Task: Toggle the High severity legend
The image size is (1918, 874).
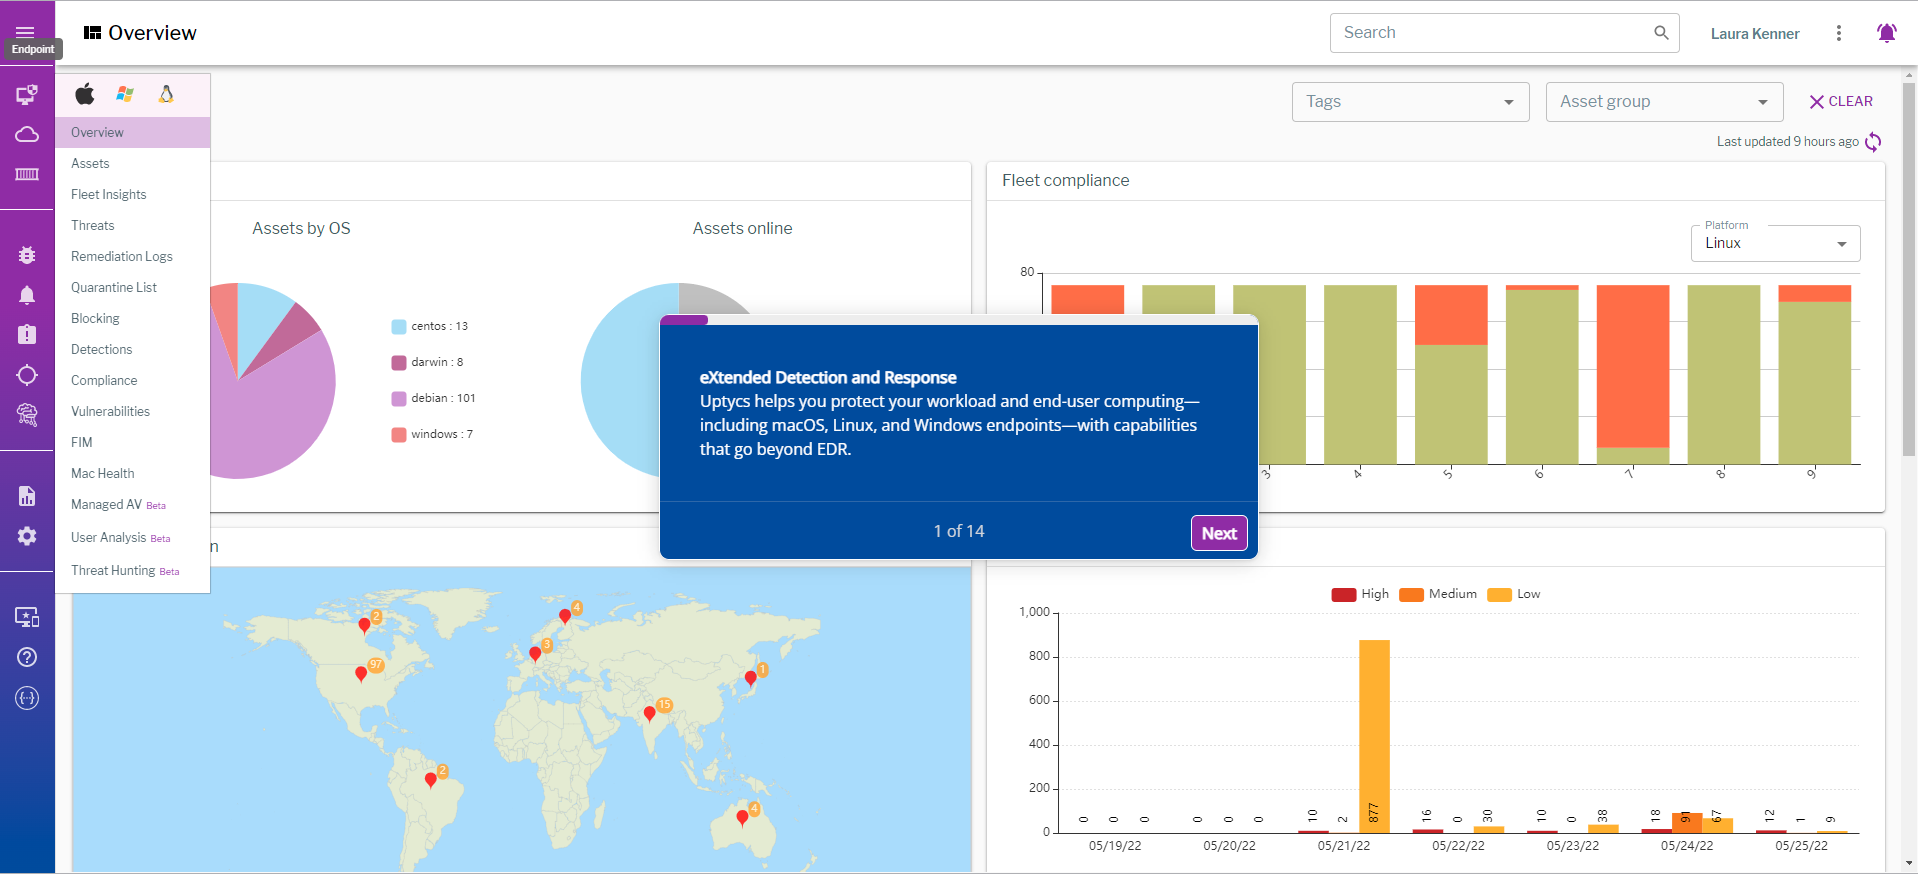Action: point(1360,594)
